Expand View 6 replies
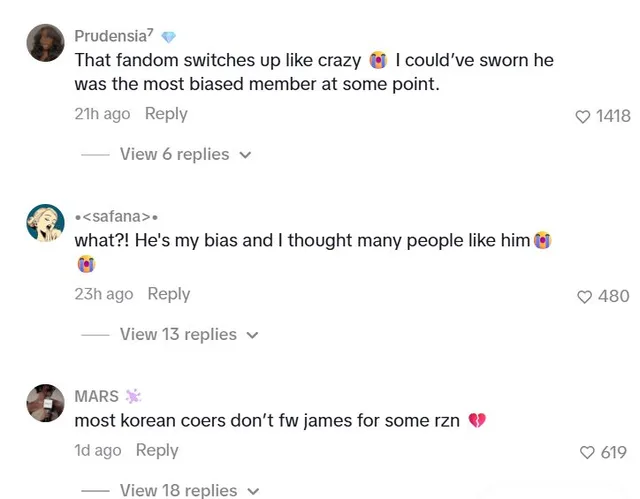 (186, 155)
